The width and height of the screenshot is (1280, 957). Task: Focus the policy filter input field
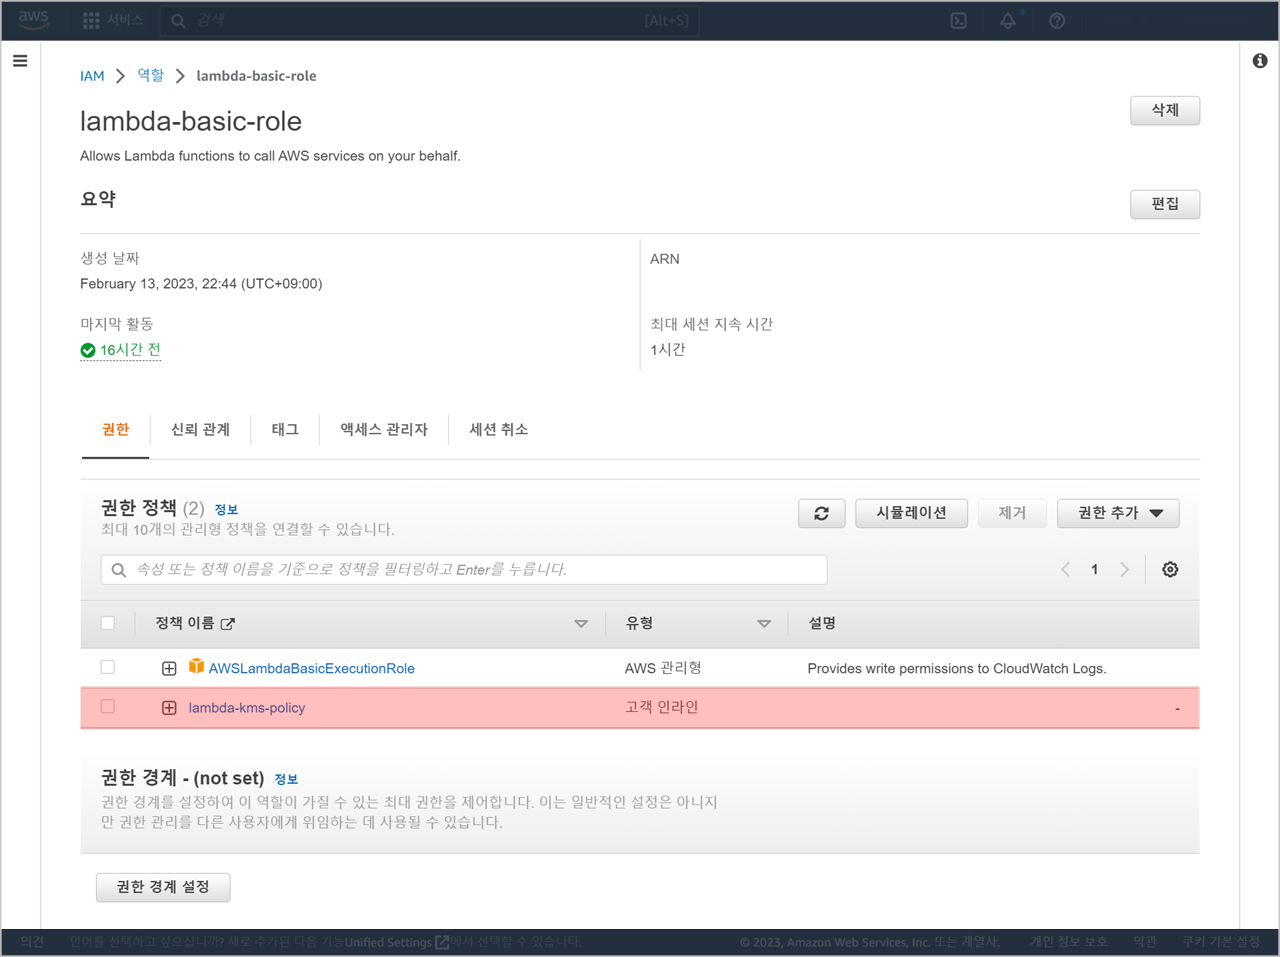coord(464,570)
